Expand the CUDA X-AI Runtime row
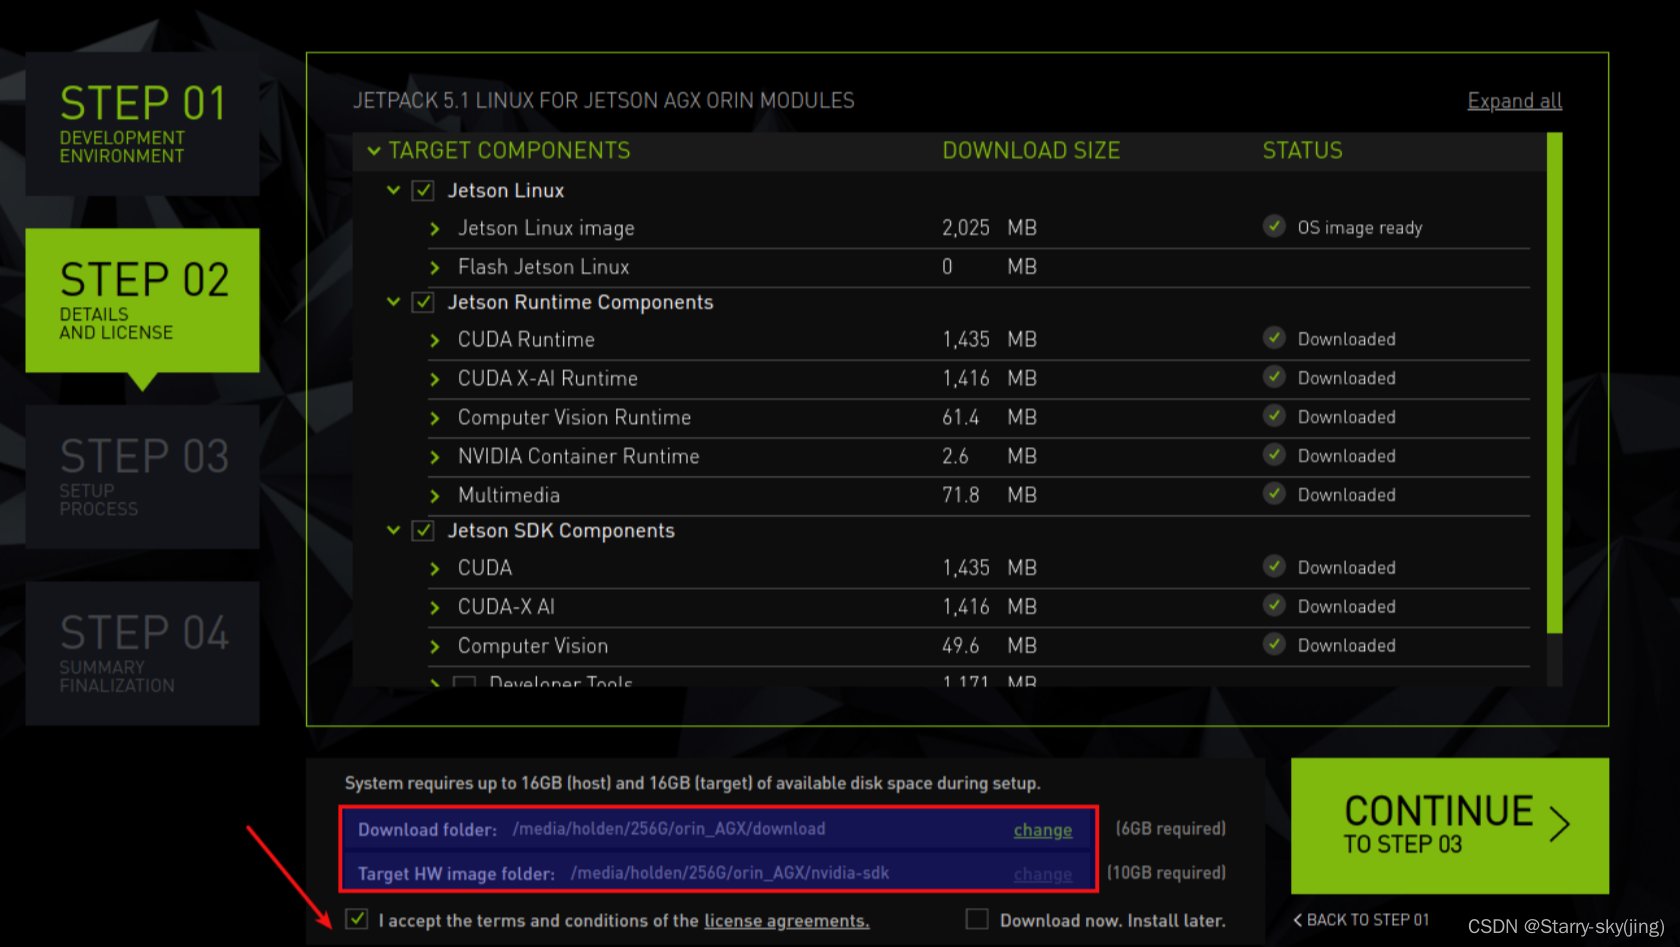 434,380
